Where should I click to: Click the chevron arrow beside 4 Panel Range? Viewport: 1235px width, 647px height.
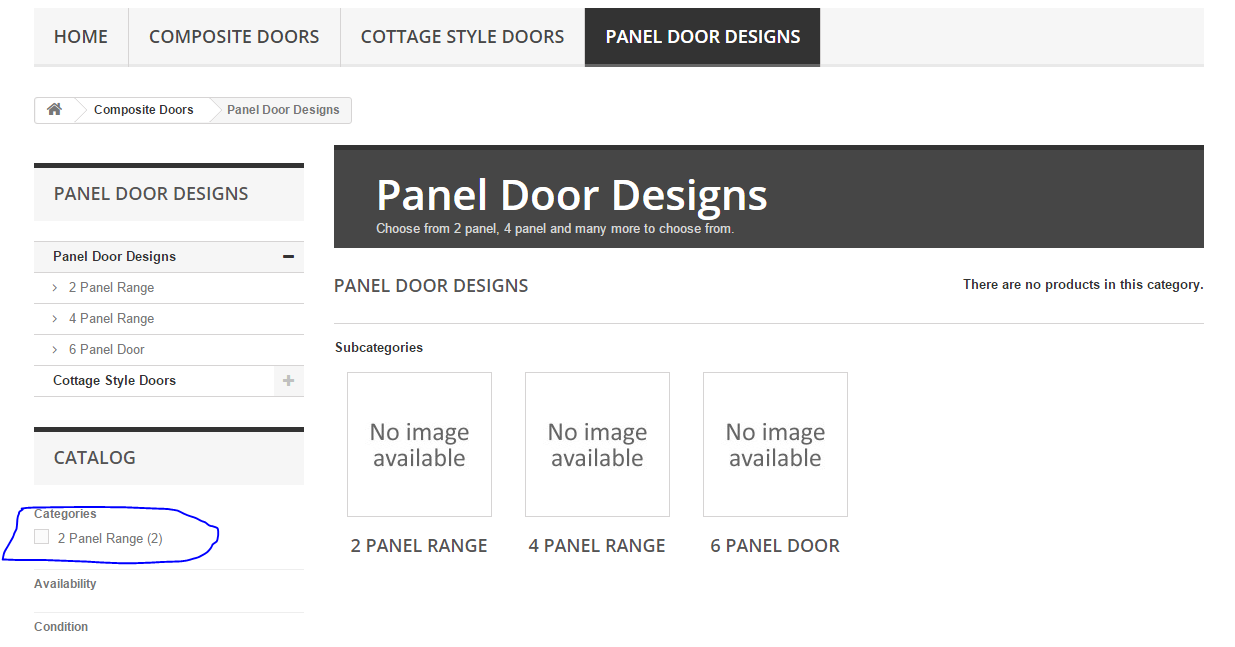tap(55, 318)
